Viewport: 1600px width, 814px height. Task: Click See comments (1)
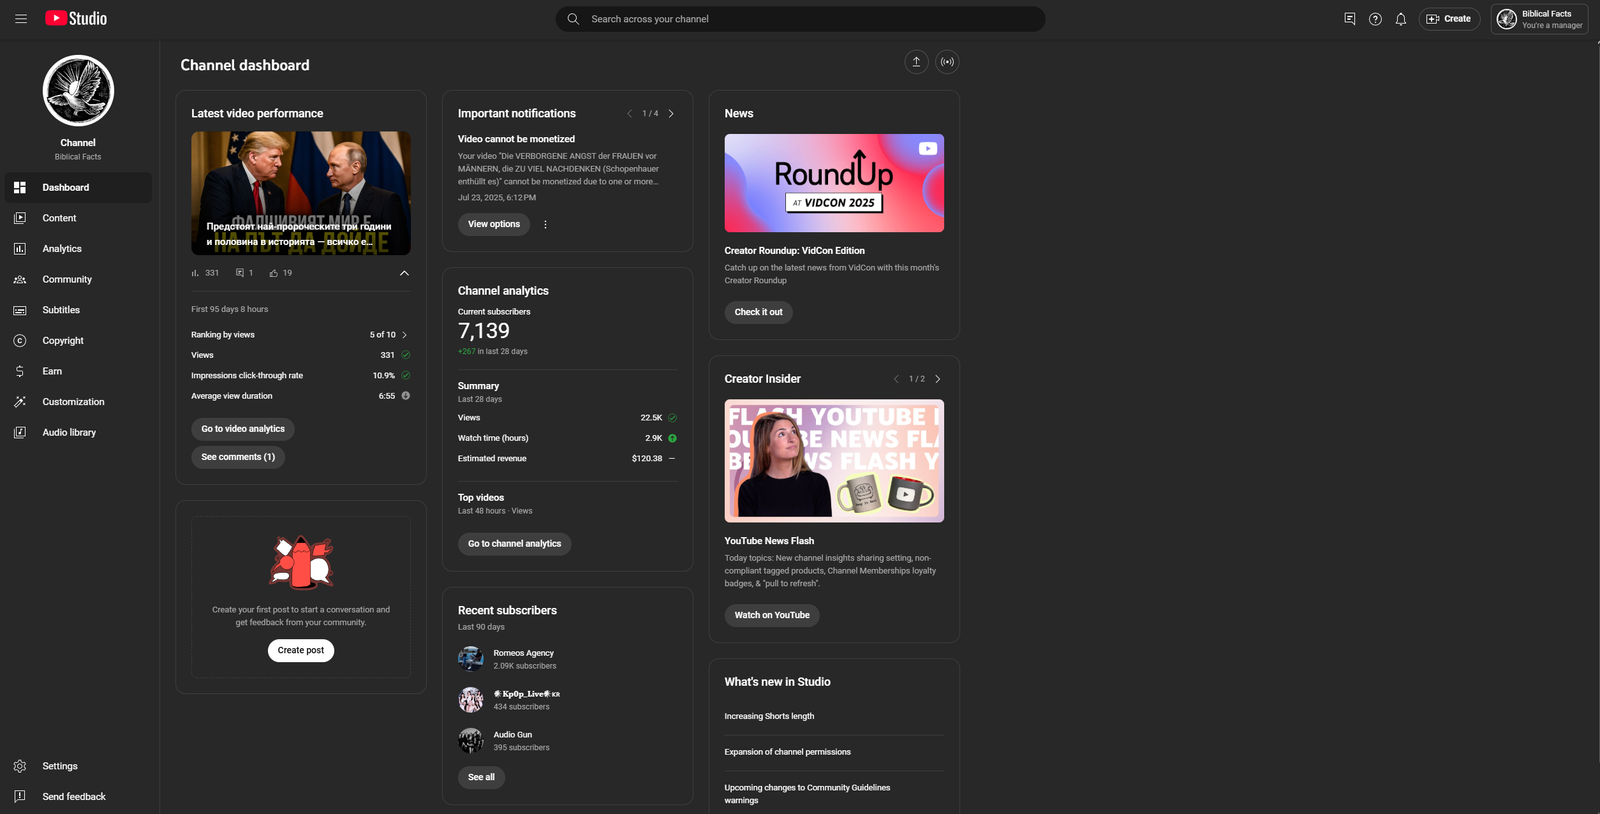pos(238,457)
